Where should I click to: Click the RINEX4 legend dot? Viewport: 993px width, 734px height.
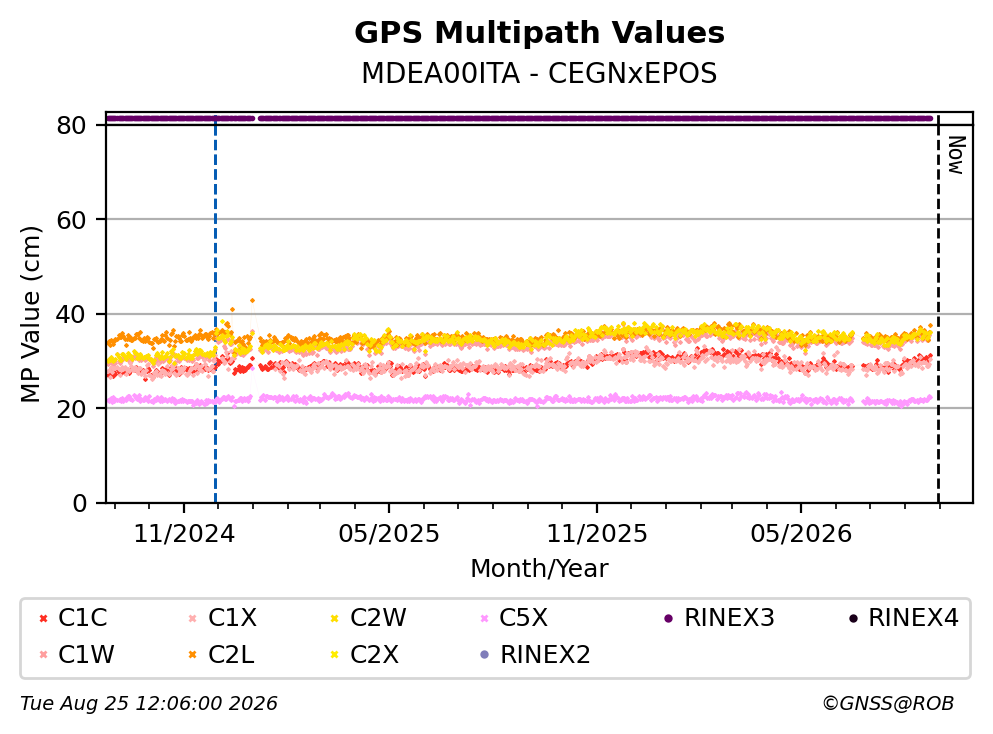[x=853, y=618]
